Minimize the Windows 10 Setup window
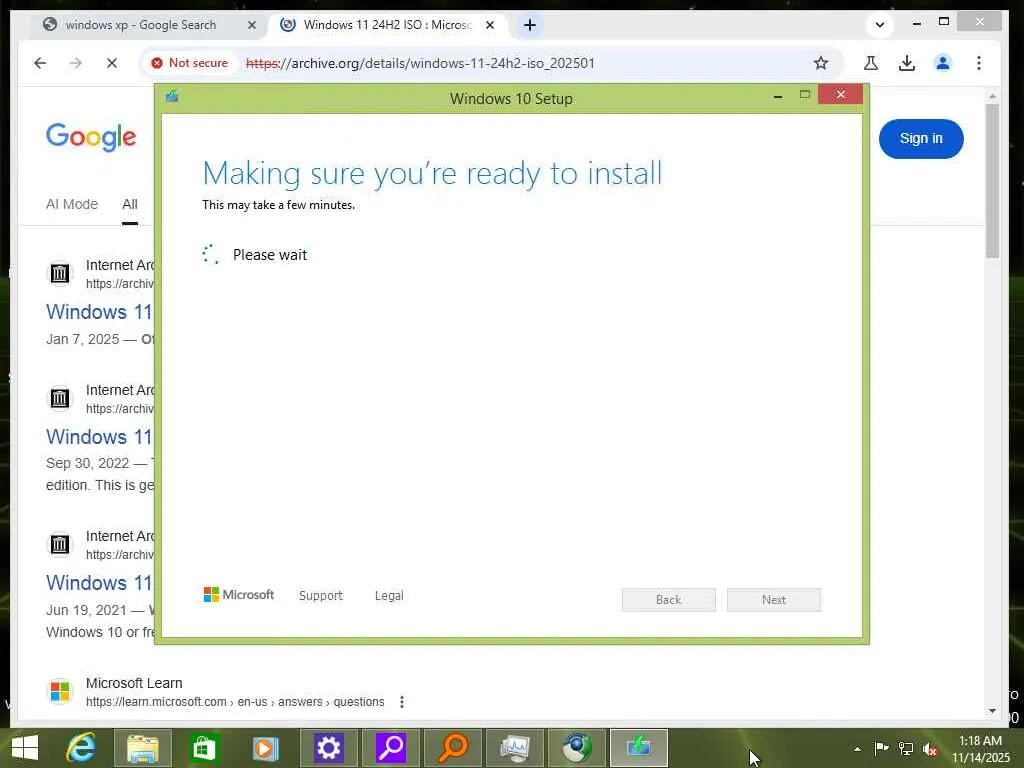Screen dimensions: 1024x768 coord(778,96)
